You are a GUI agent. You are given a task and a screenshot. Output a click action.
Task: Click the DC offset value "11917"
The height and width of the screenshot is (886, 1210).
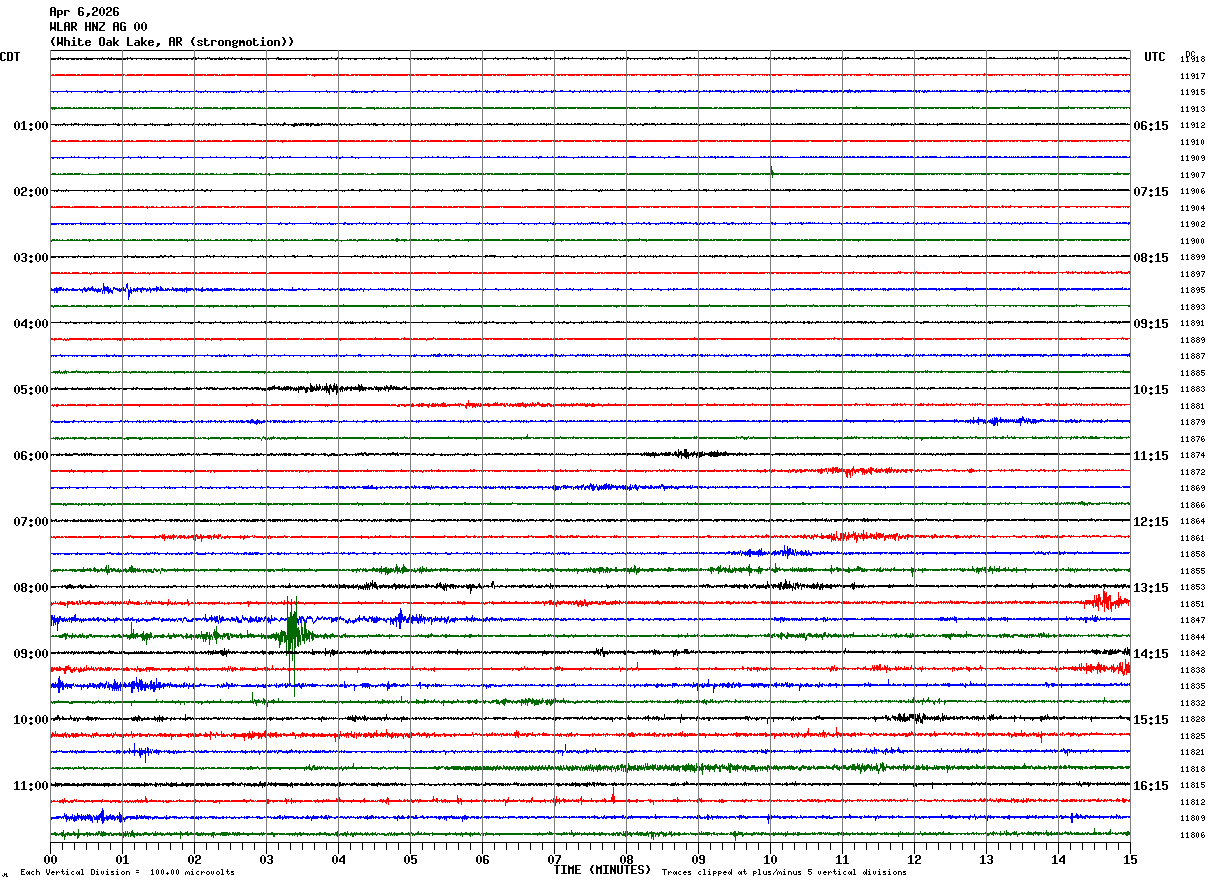coord(1192,77)
